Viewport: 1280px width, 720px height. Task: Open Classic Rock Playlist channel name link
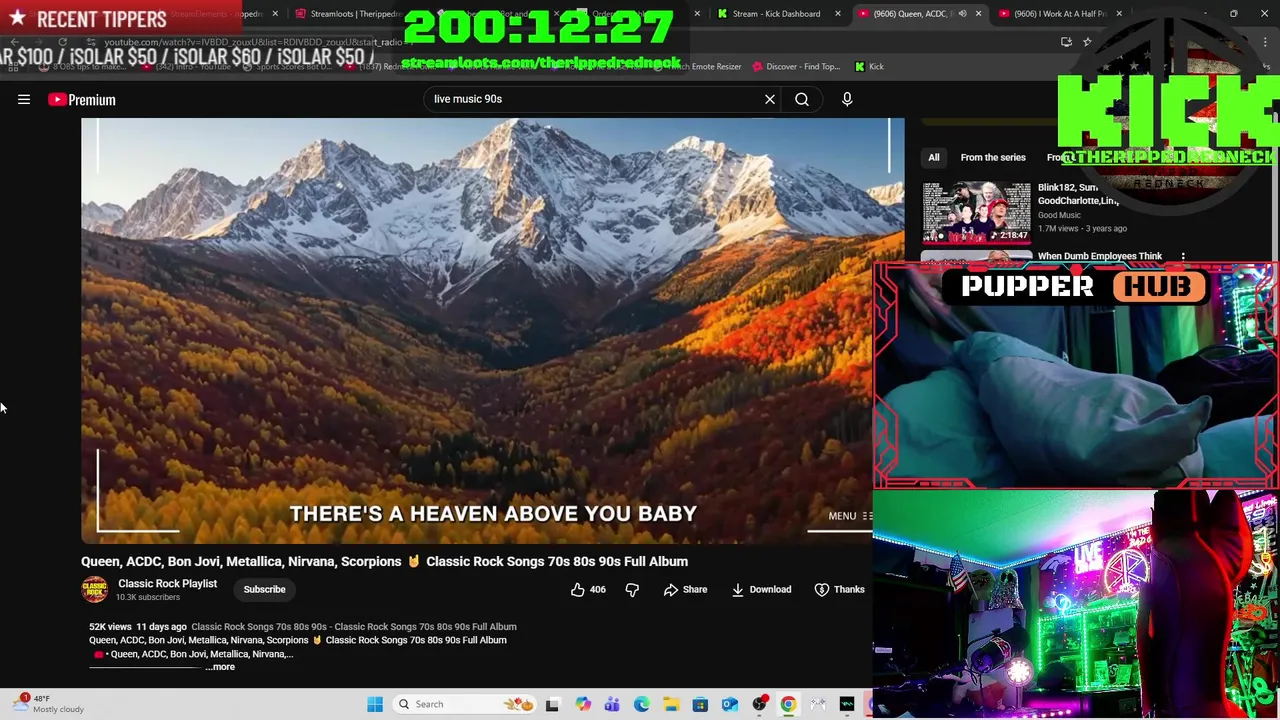pyautogui.click(x=167, y=583)
